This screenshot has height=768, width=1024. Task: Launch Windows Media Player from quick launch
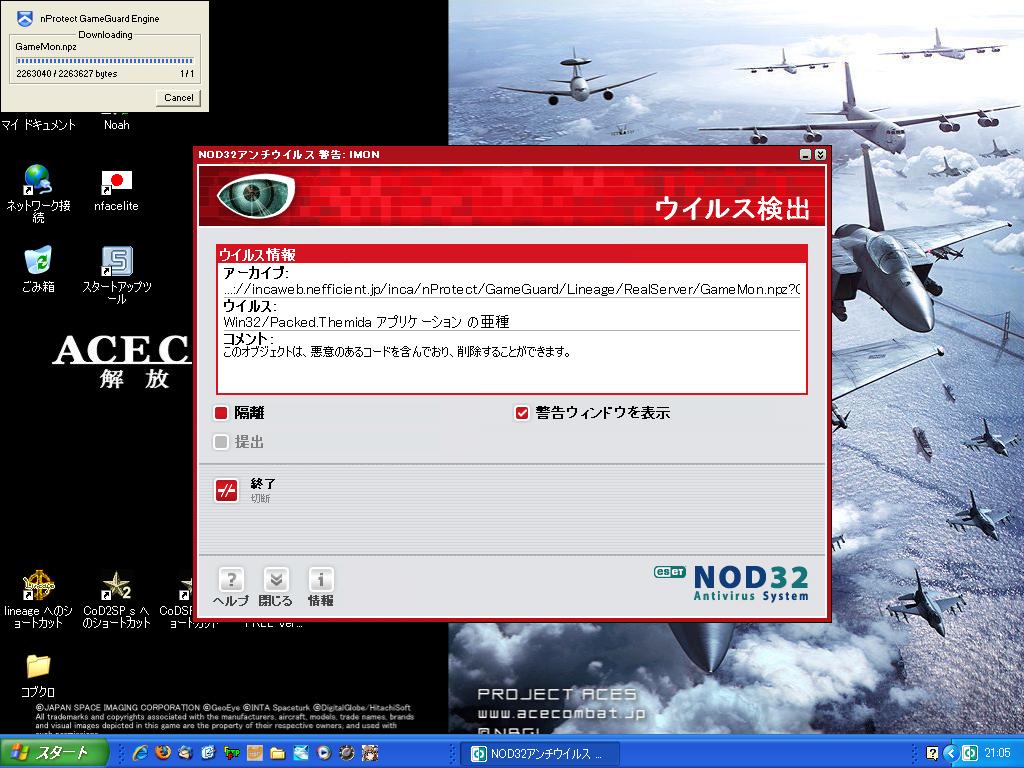click(x=324, y=753)
